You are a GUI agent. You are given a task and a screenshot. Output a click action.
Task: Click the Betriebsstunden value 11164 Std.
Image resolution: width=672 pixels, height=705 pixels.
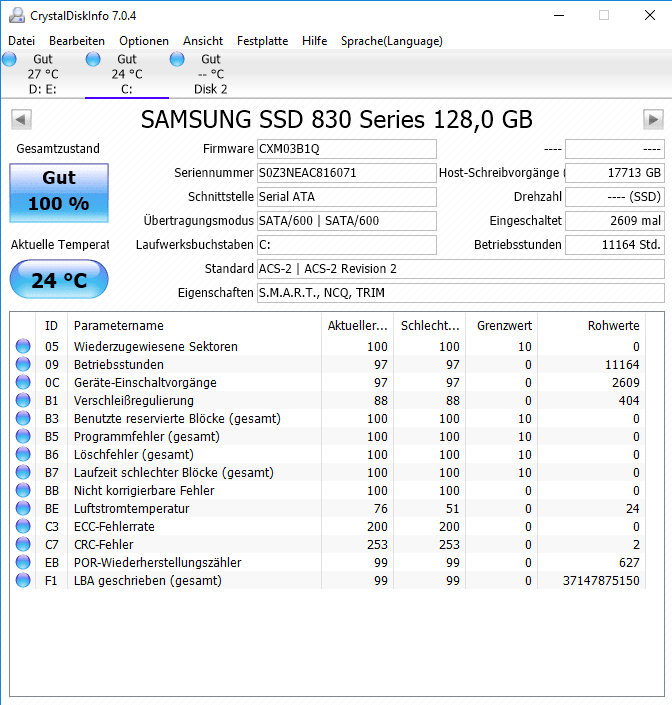coord(614,245)
